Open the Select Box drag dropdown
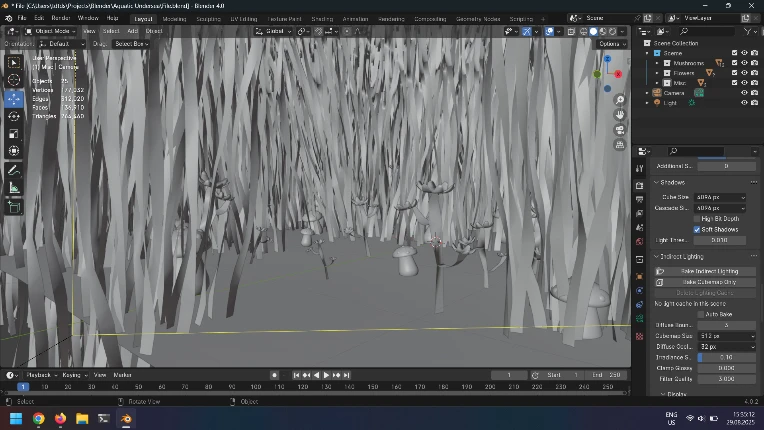Image resolution: width=764 pixels, height=430 pixels. [132, 44]
